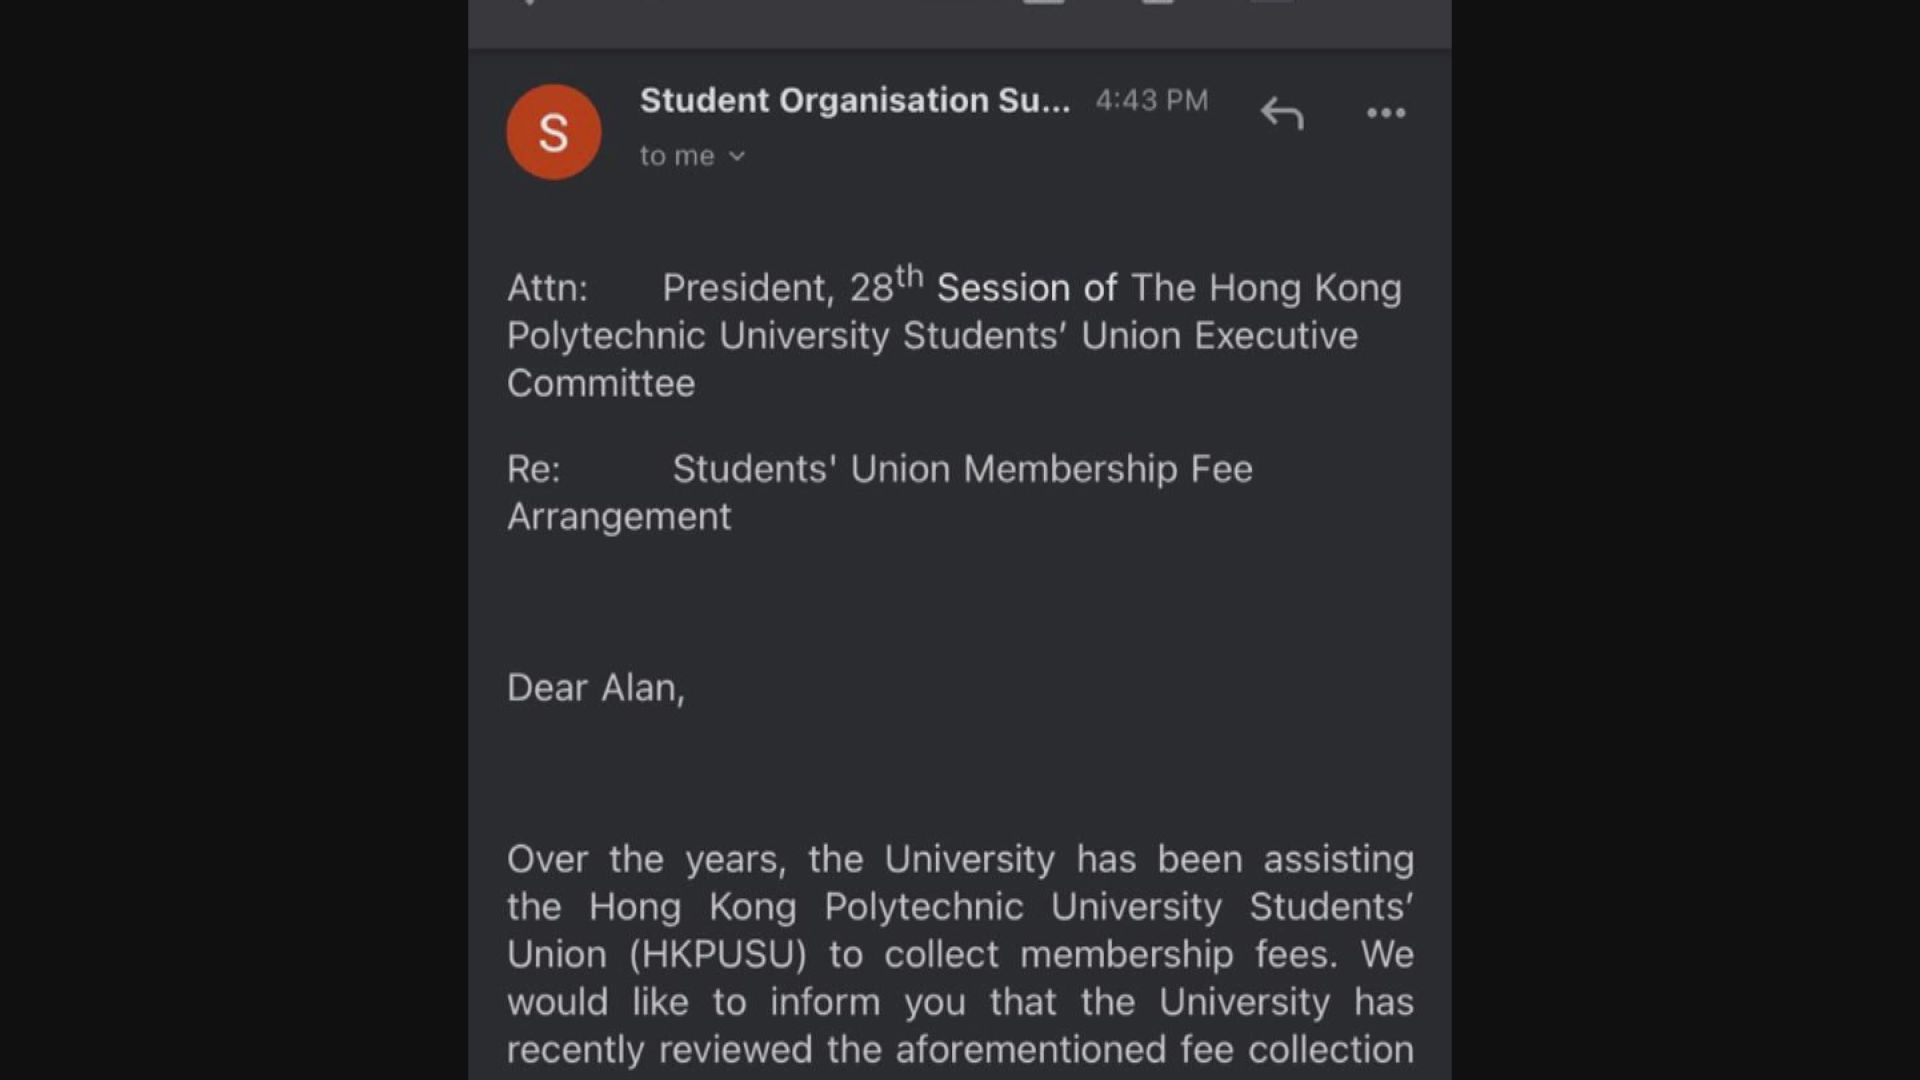Reply to the email using the reply arrow
The height and width of the screenshot is (1080, 1920).
pos(1283,113)
